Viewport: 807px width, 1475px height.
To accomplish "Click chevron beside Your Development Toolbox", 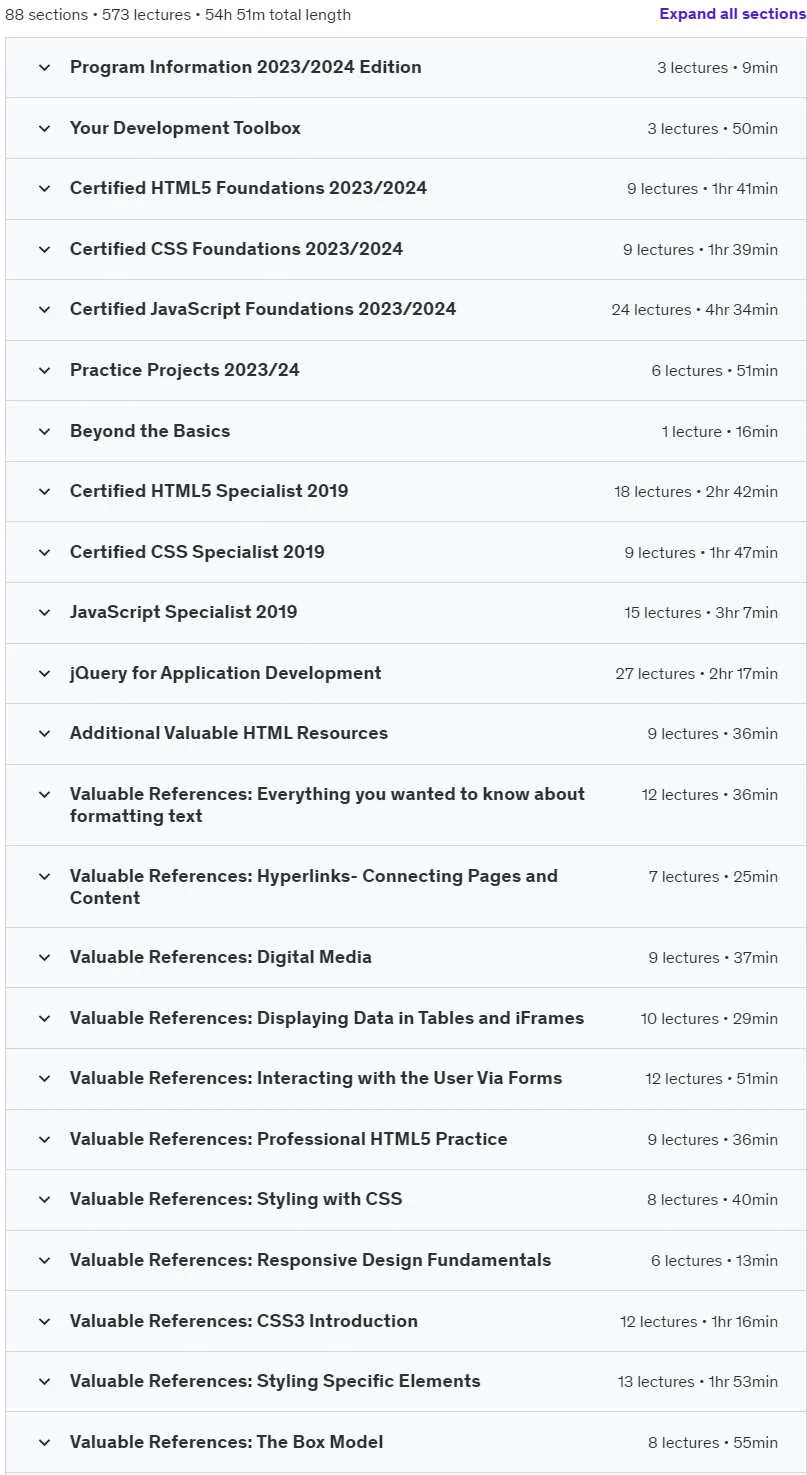I will pos(44,128).
